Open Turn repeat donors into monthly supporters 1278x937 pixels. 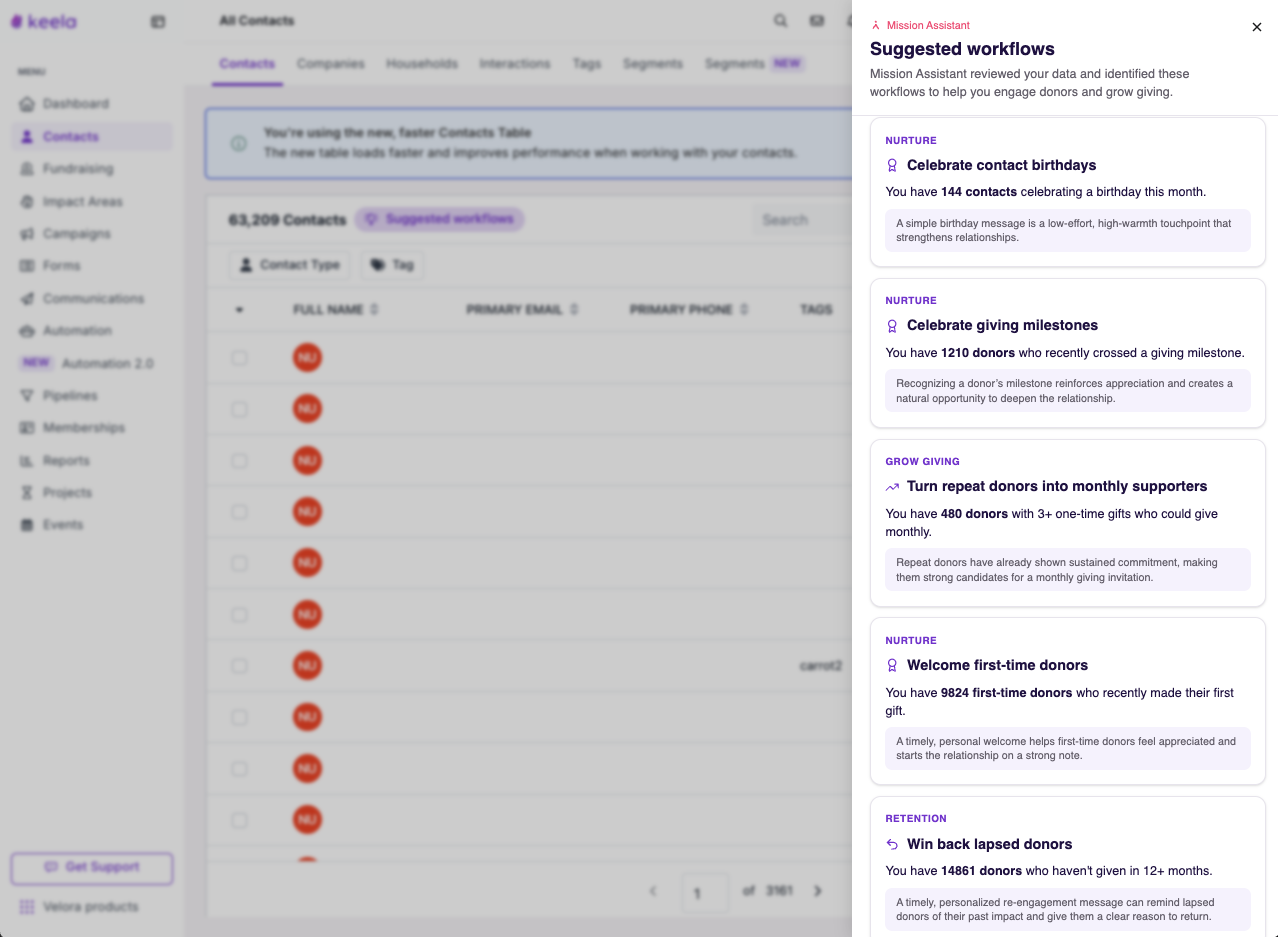point(1068,523)
